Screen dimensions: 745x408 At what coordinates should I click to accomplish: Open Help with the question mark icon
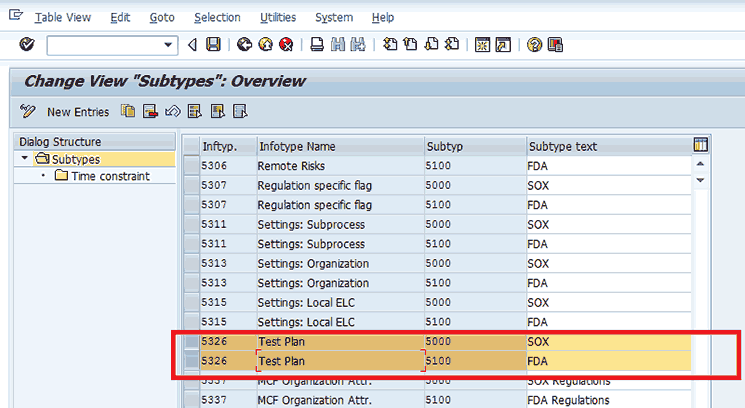coord(535,45)
